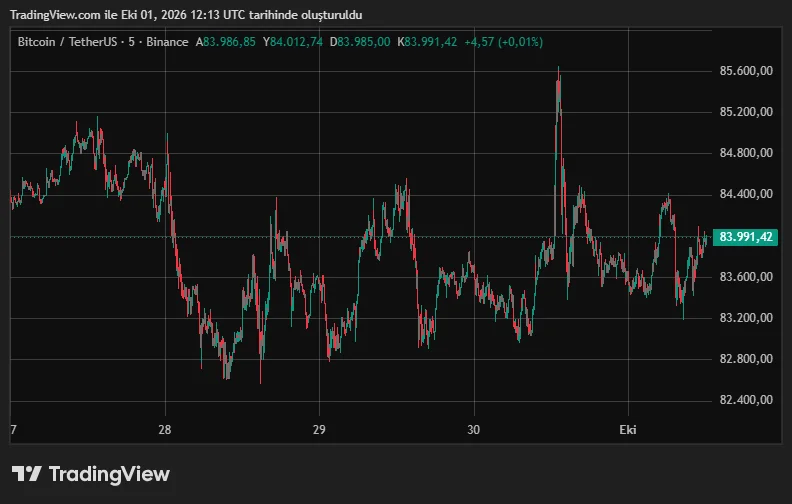Click the close value K83.991,42
The height and width of the screenshot is (504, 792).
(x=427, y=42)
